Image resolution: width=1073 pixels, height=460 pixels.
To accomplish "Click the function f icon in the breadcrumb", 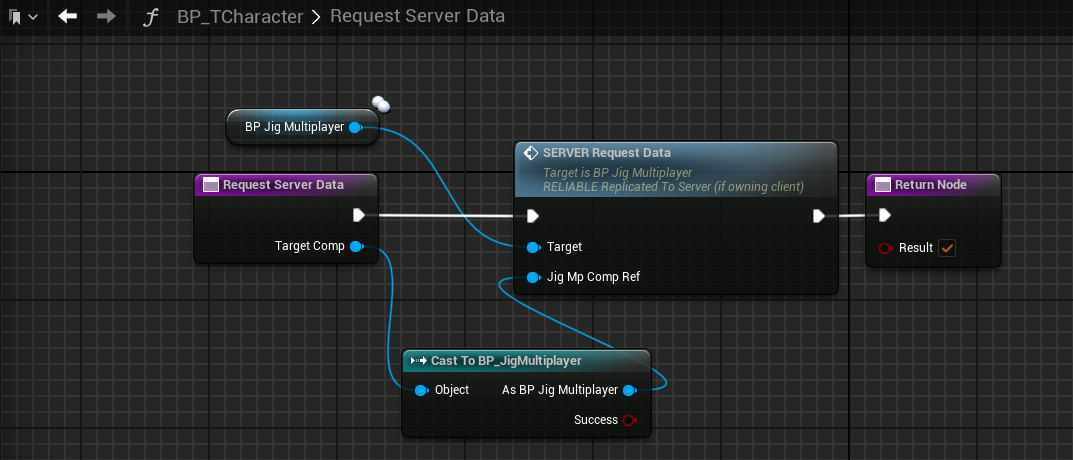I will (150, 17).
